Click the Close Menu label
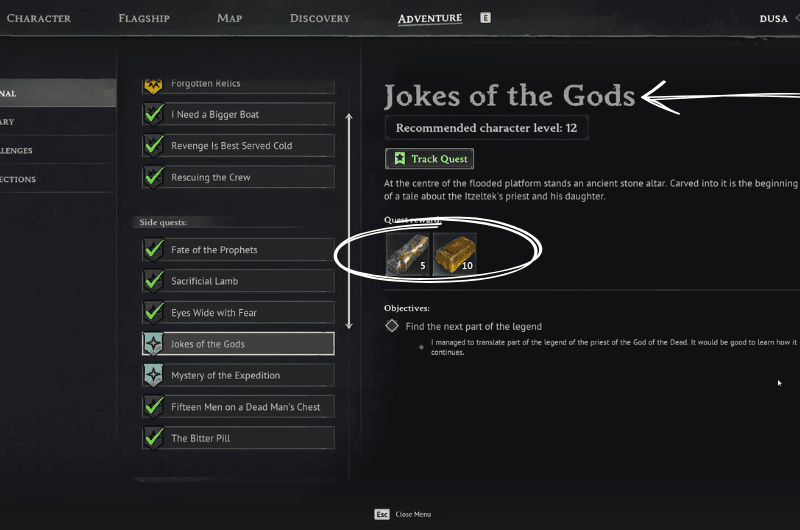Viewport: 800px width, 530px height. point(413,514)
